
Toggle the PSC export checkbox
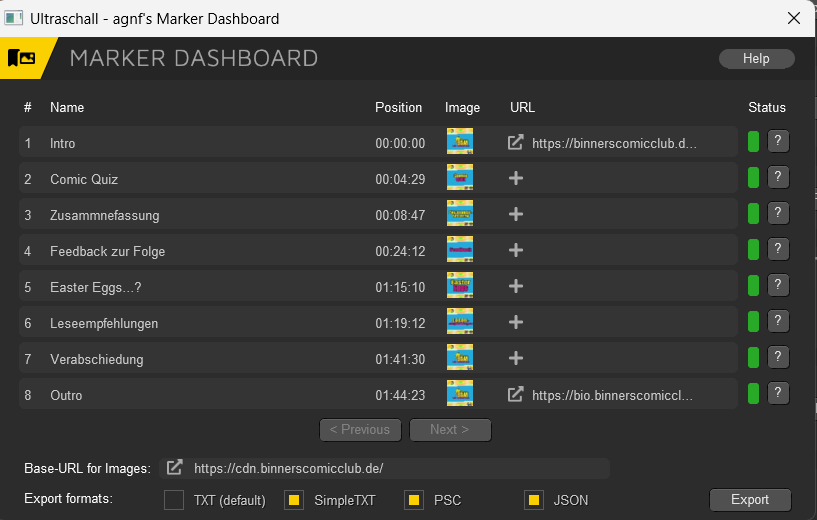(x=414, y=500)
